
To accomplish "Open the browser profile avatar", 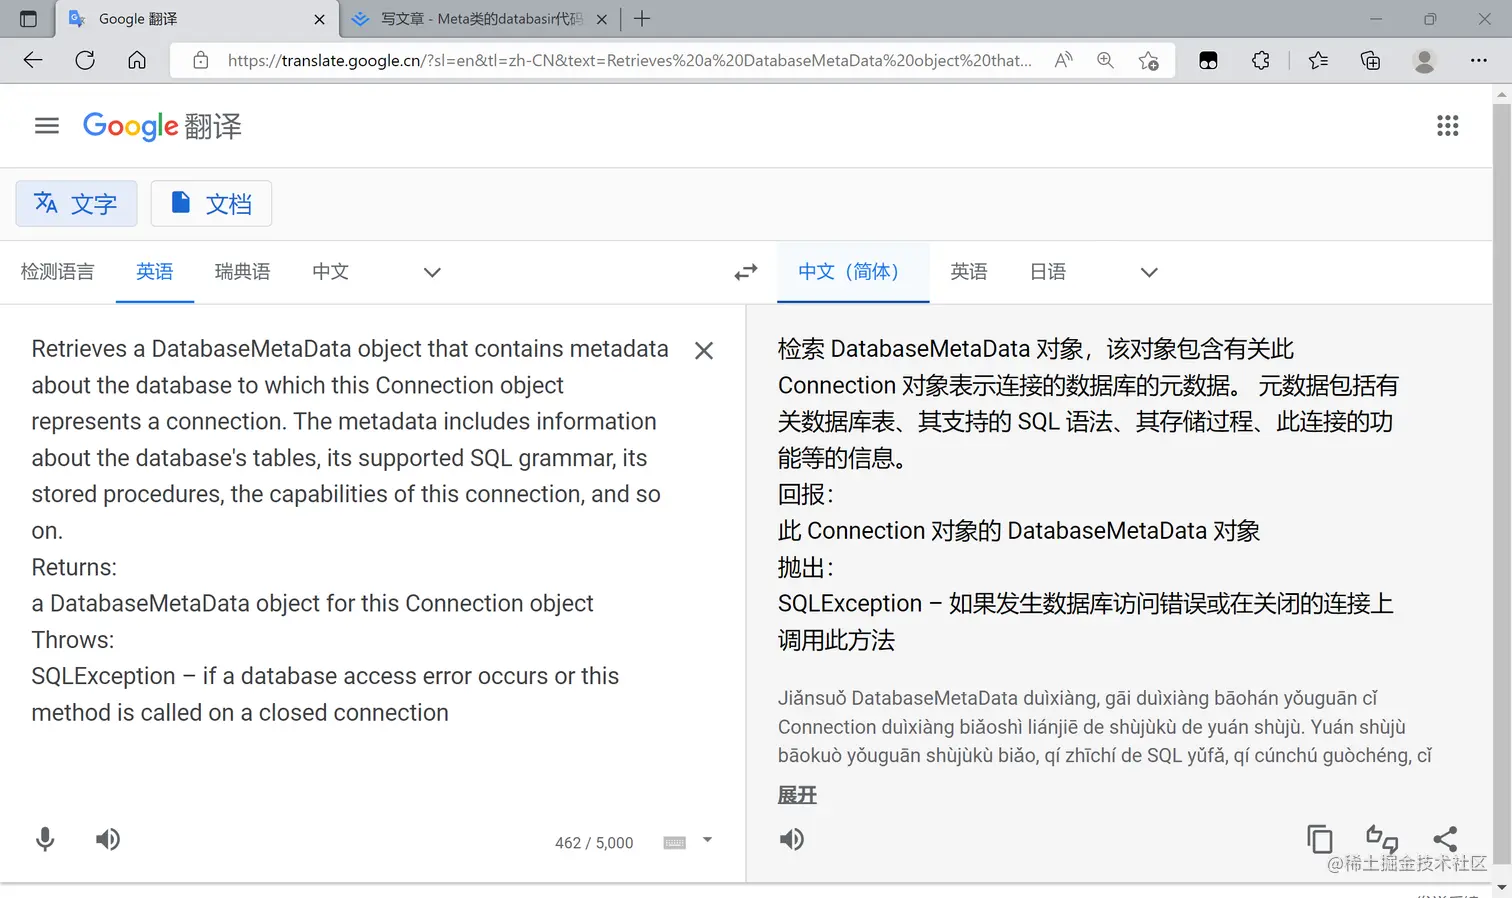I will point(1424,60).
